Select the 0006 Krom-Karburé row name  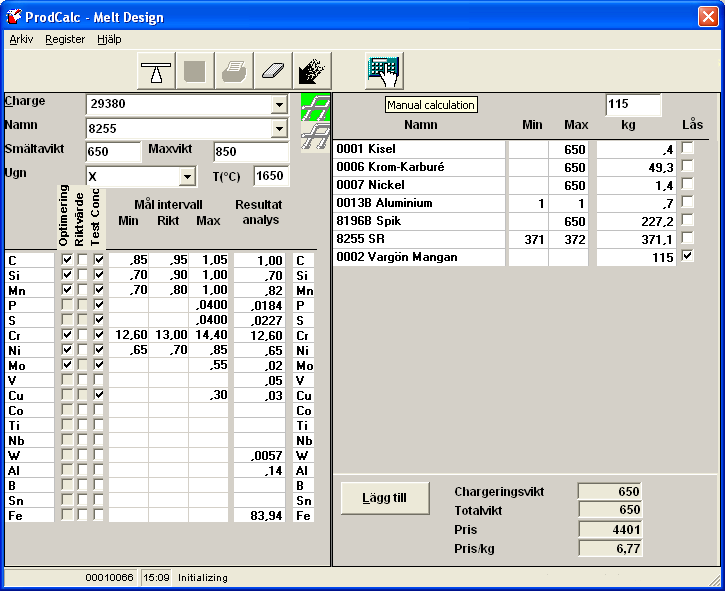[419, 167]
